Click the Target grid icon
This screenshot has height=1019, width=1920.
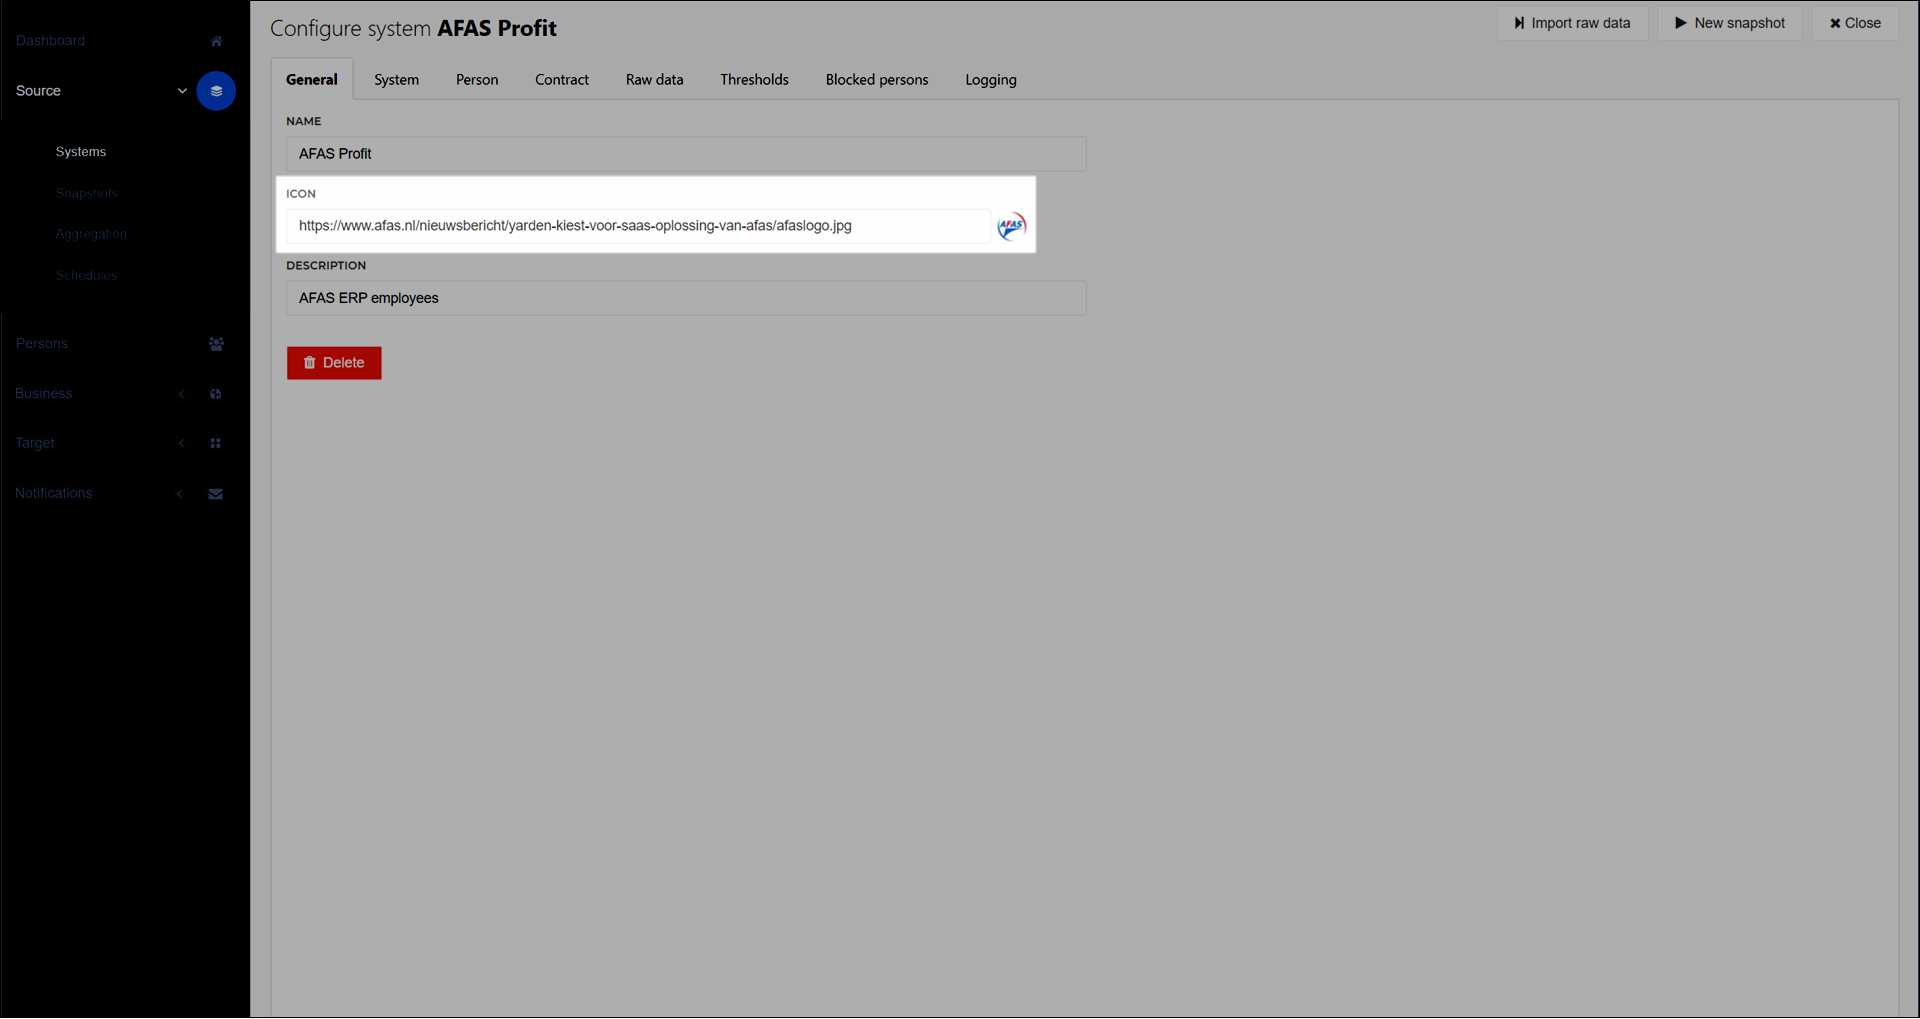coord(215,443)
